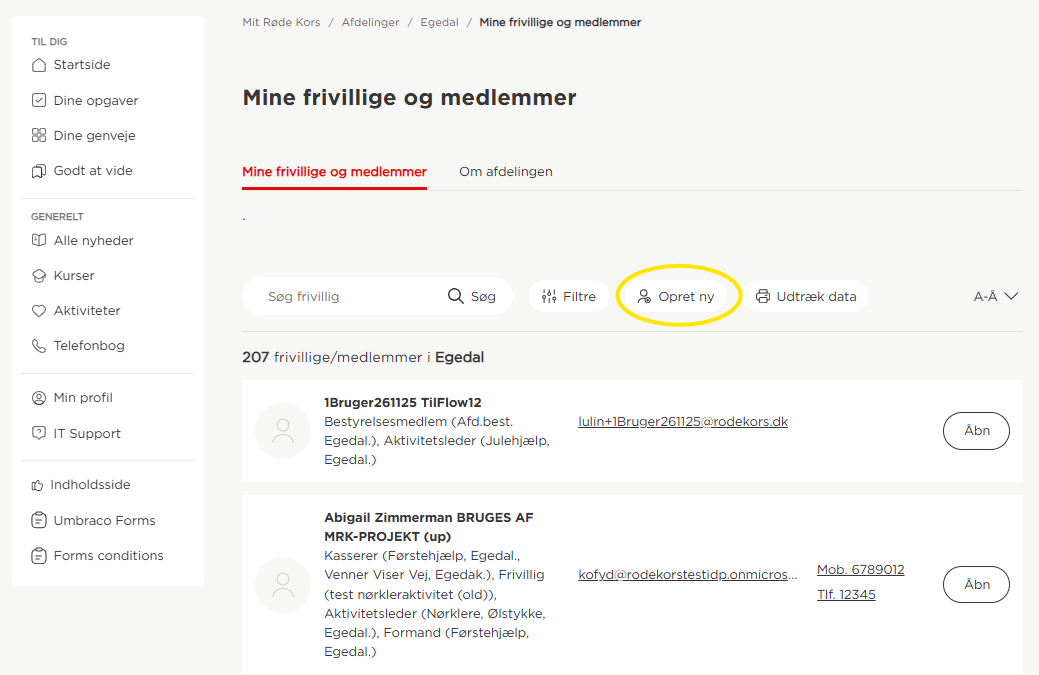Select Mine frivillige og medlemmer tab

click(x=334, y=172)
